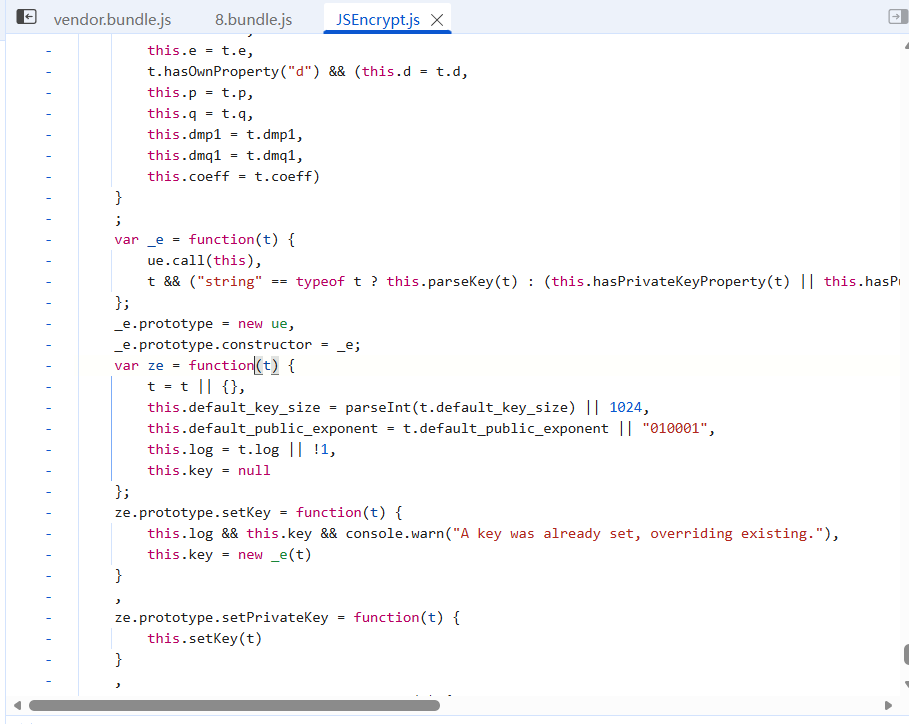Image resolution: width=909 pixels, height=724 pixels.
Task: Switch to the vendor.bundle.js tab
Action: (112, 20)
